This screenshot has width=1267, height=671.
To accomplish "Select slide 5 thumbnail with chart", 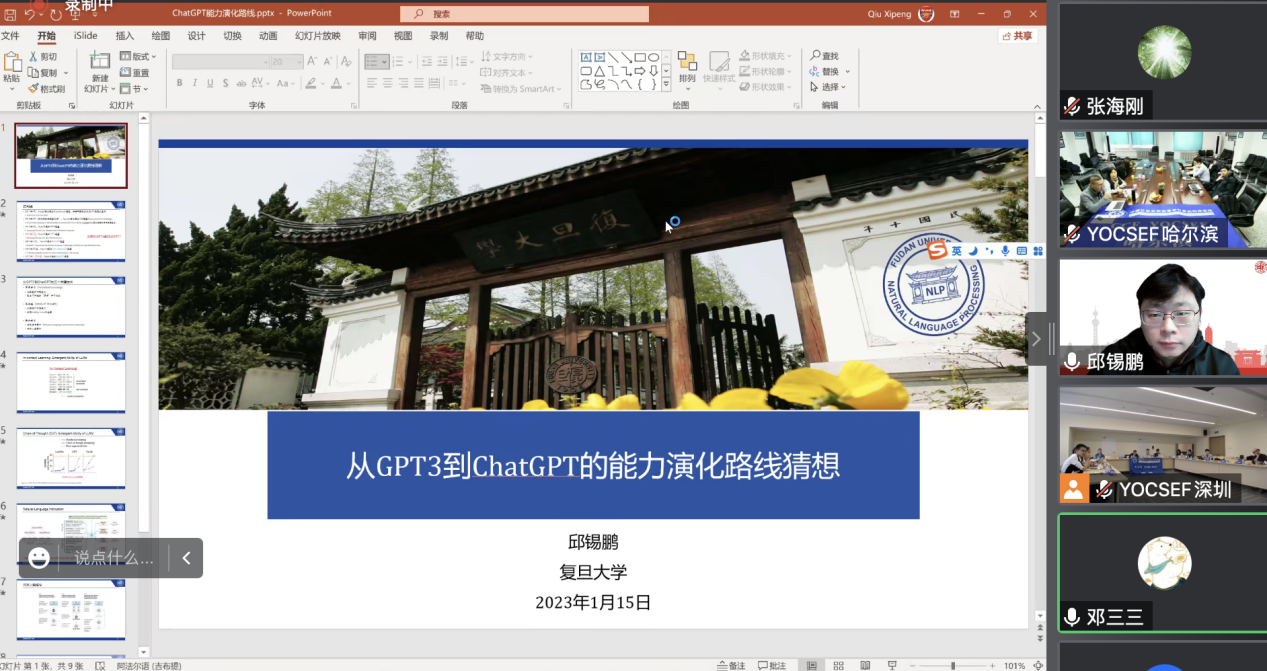I will coord(71,458).
